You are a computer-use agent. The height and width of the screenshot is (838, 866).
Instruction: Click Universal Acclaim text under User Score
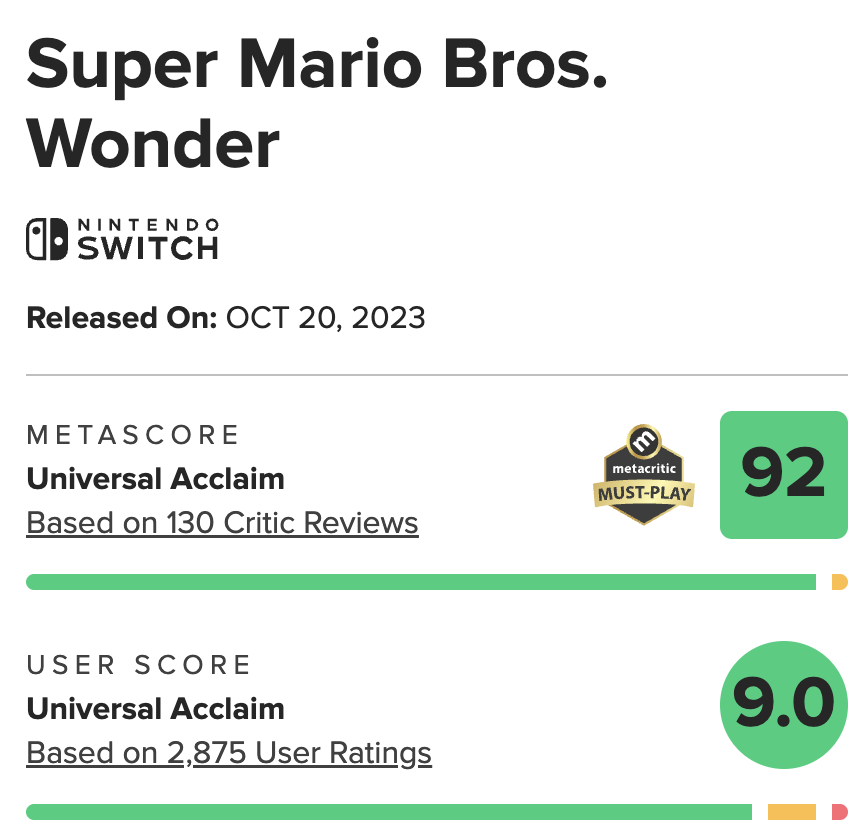155,709
